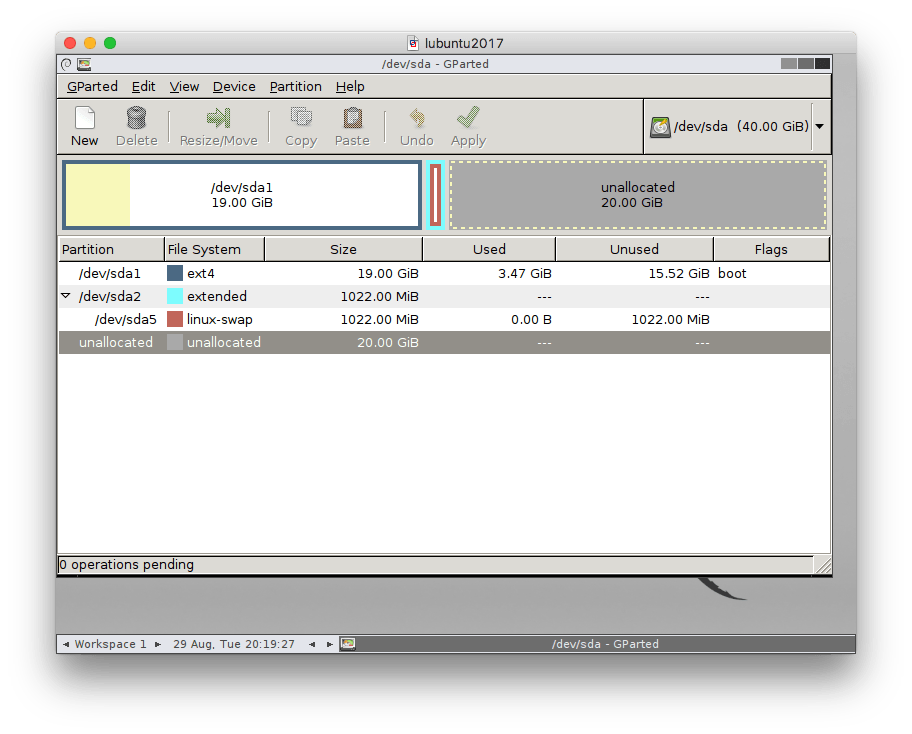Sort by Flags column header
The width and height of the screenshot is (912, 734).
tap(771, 250)
